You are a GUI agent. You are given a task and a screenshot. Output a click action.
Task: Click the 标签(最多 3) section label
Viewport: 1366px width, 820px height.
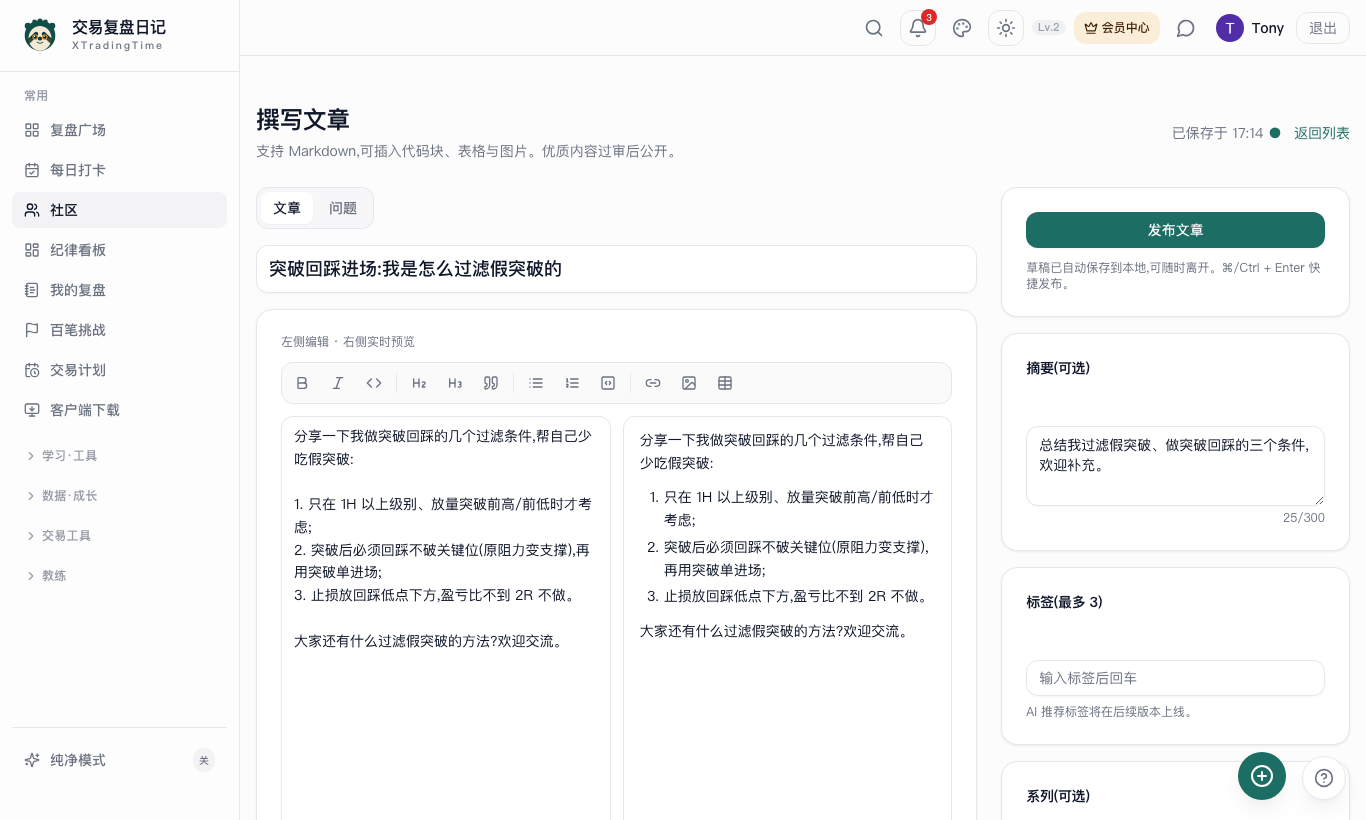(1064, 602)
